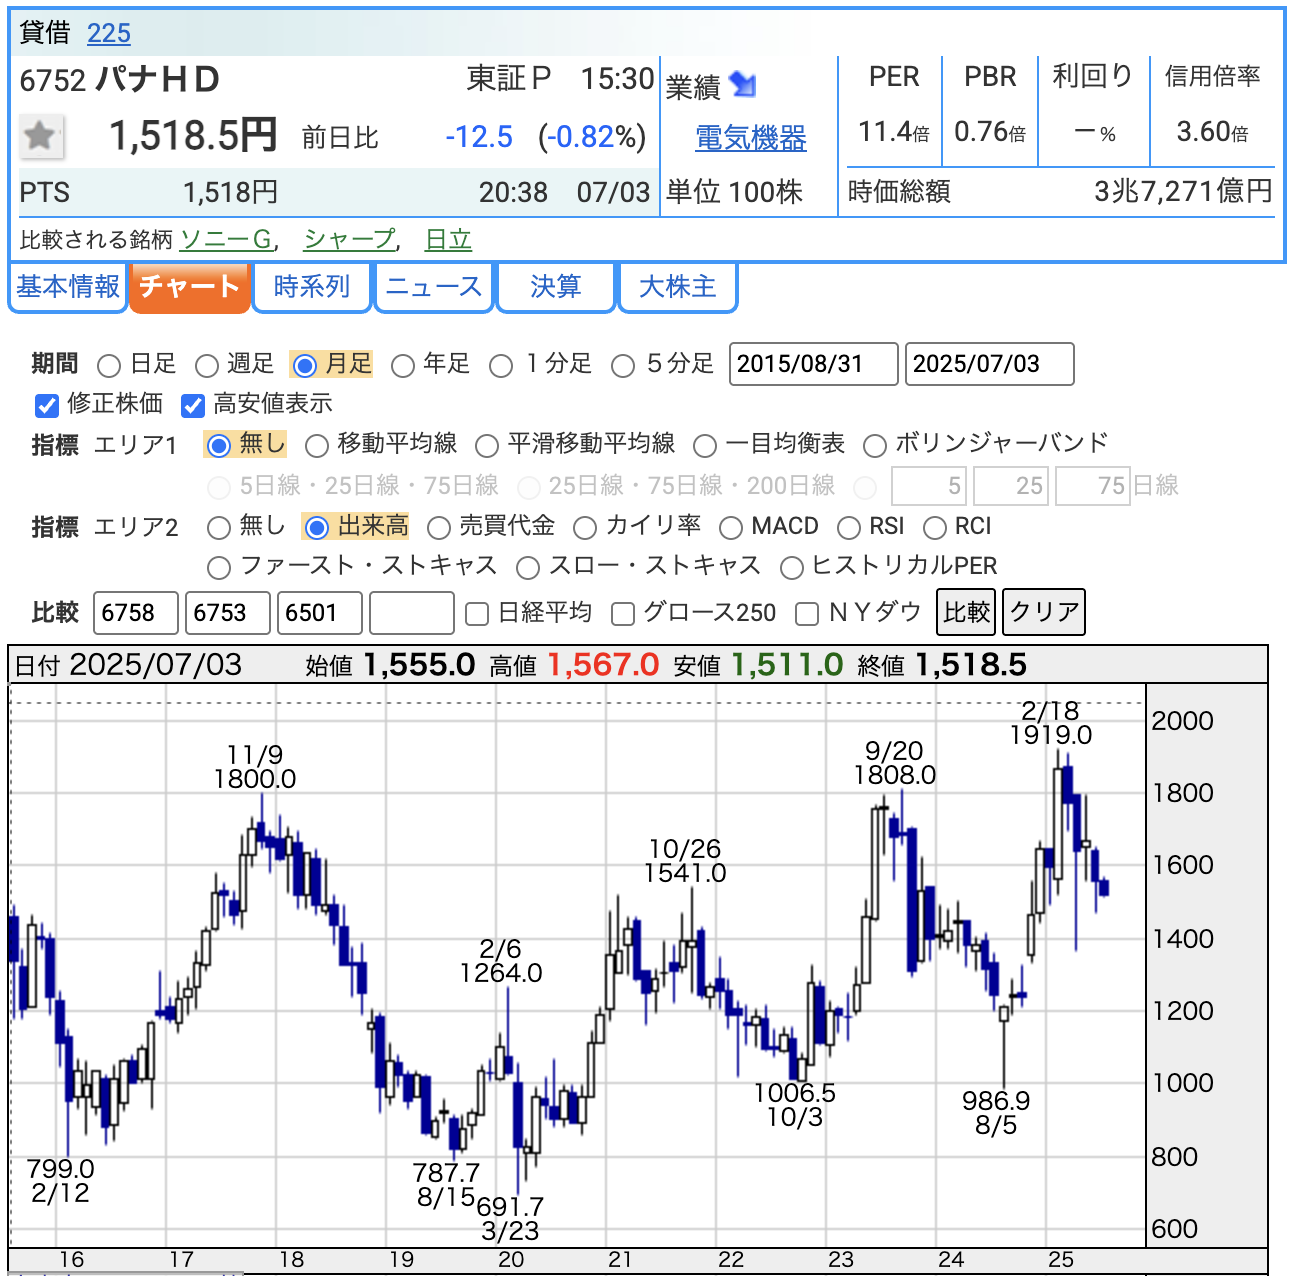1296x1276 pixels.
Task: Click the 時価総額 3兆7,271億円 value
Action: point(1184,191)
